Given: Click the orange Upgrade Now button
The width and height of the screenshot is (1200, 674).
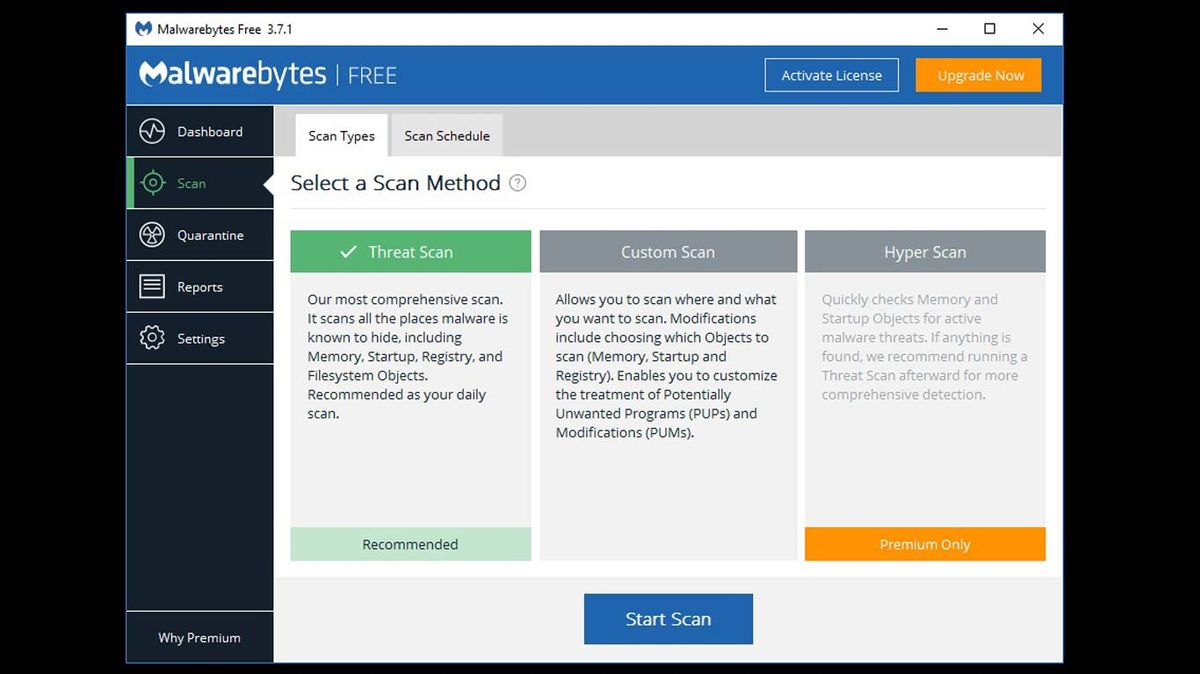Looking at the screenshot, I should (x=980, y=75).
